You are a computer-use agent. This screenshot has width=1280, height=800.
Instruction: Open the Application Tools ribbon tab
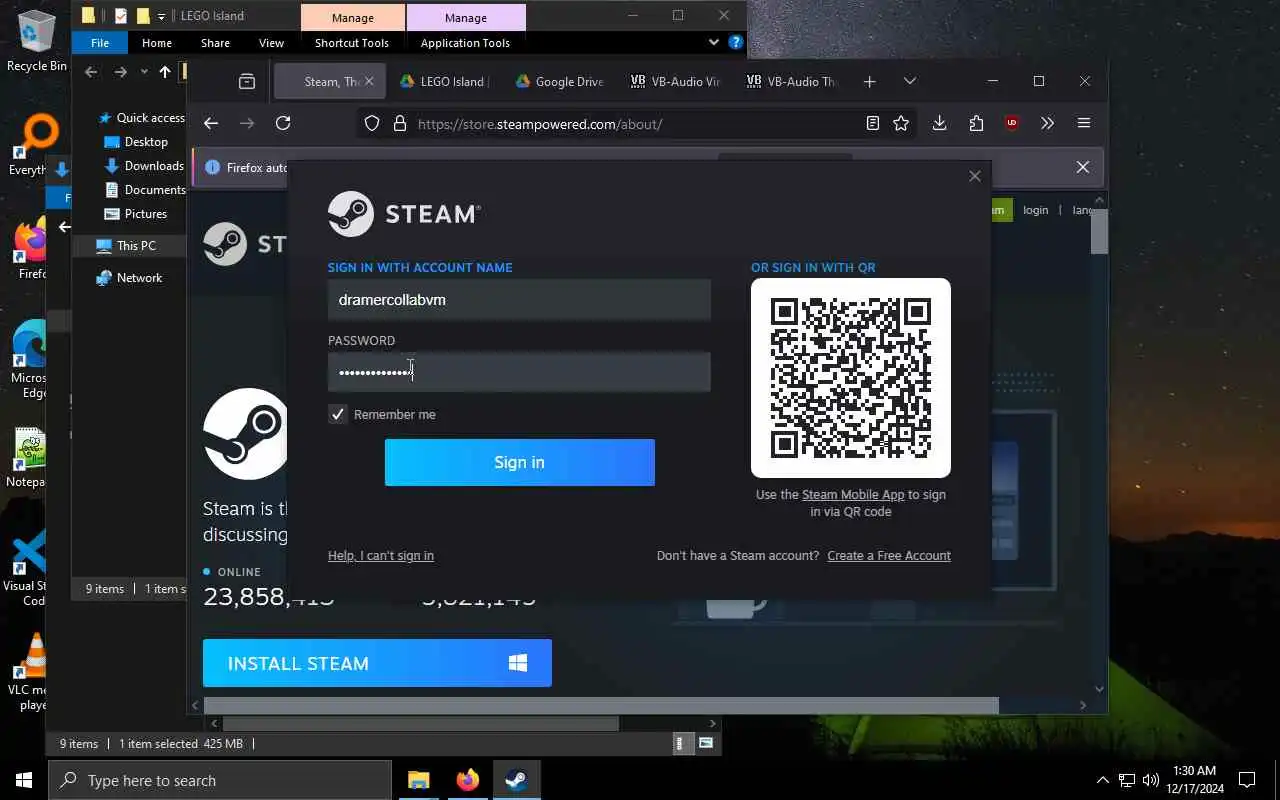pyautogui.click(x=465, y=43)
